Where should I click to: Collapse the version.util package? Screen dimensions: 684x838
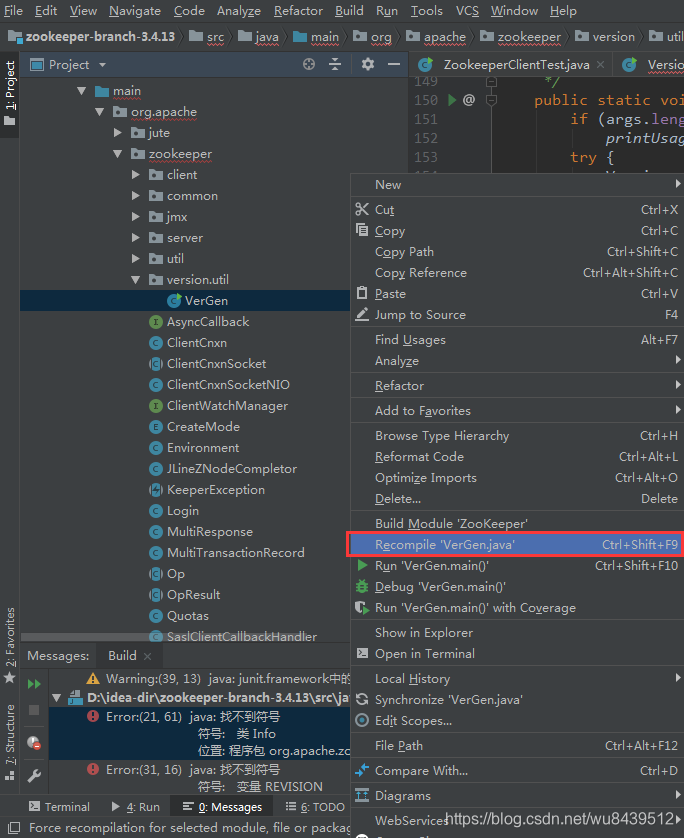click(136, 280)
